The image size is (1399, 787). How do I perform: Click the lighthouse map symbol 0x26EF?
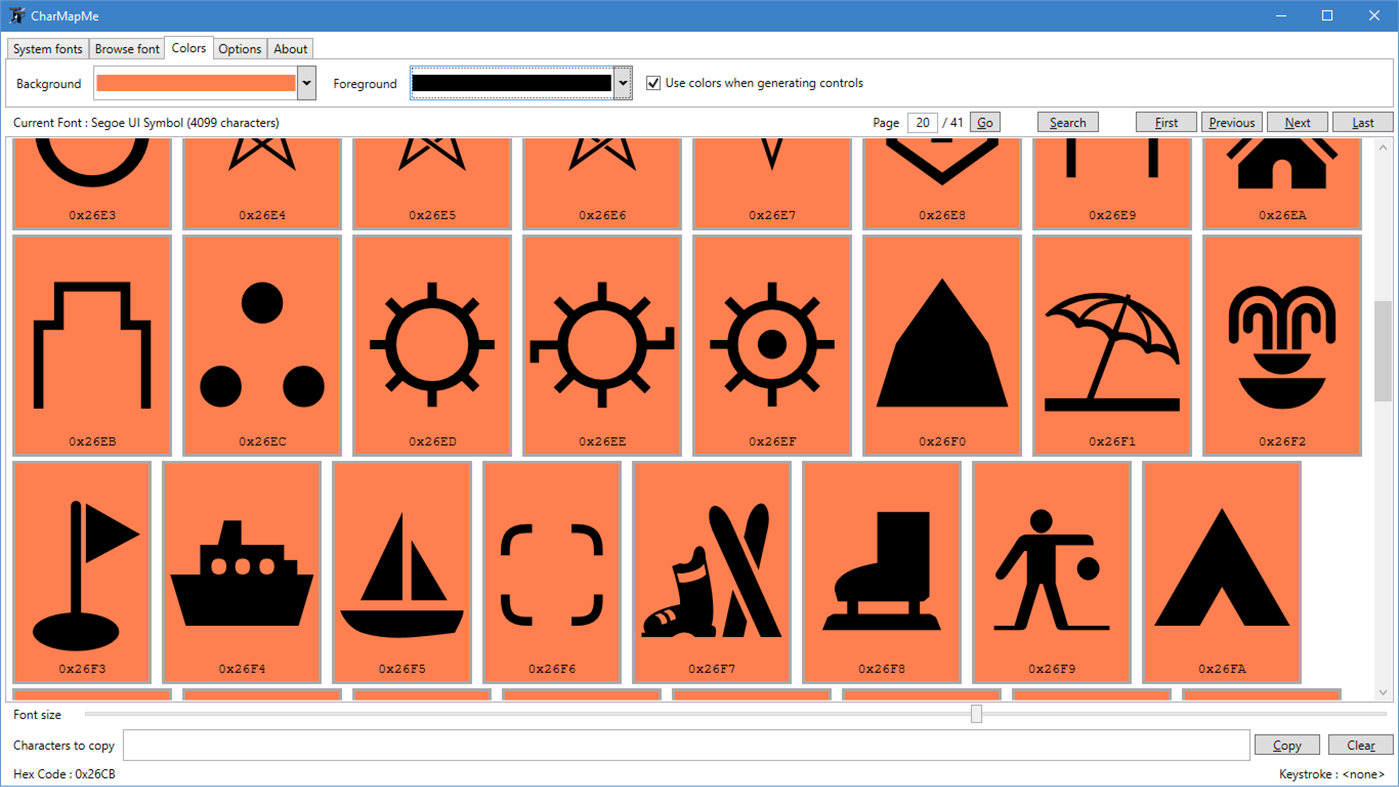tap(772, 345)
